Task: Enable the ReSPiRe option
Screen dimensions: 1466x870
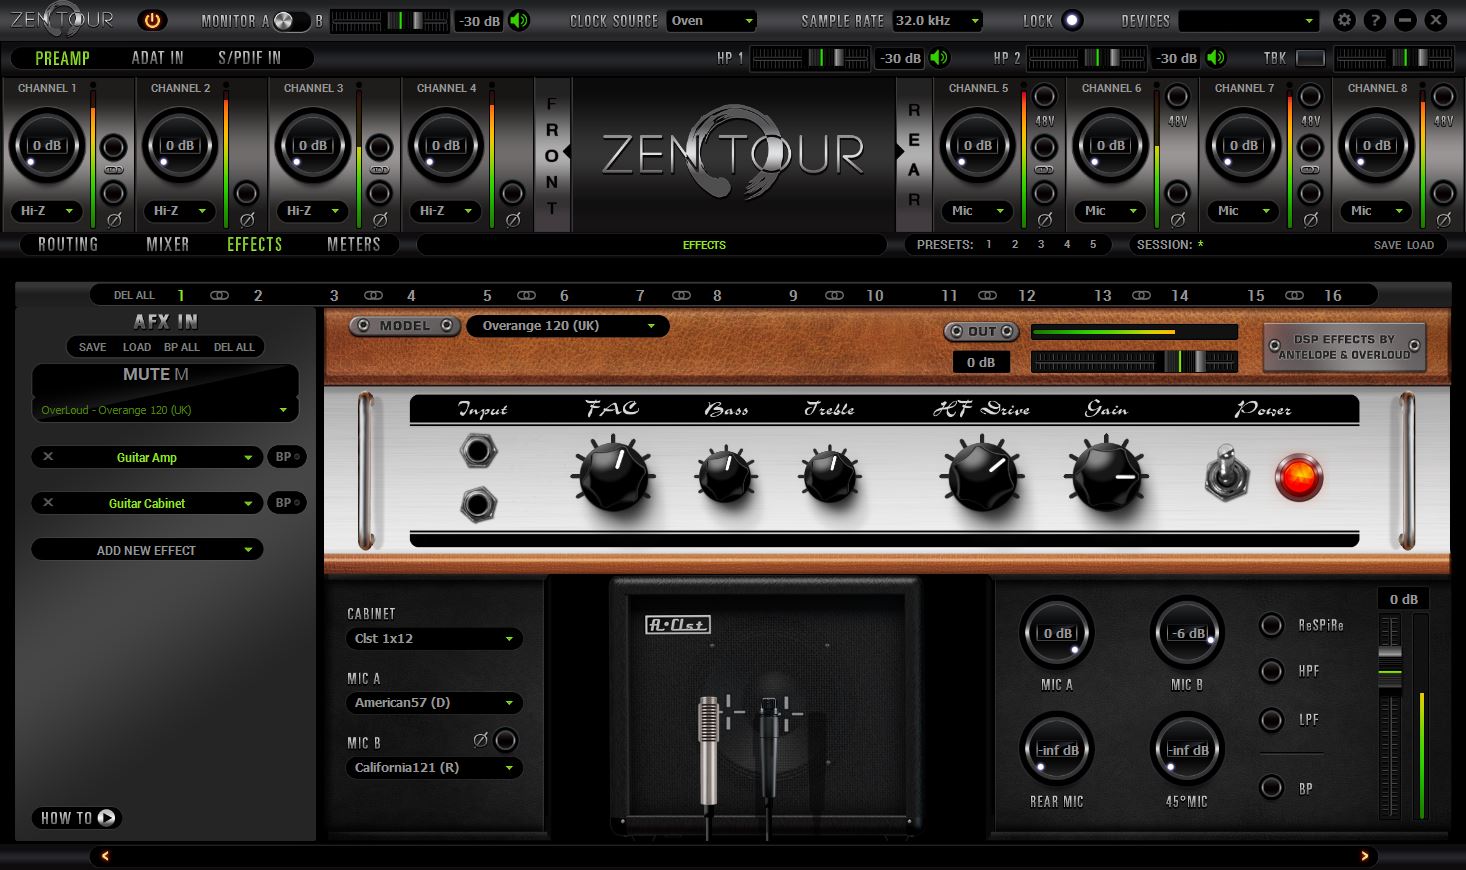Action: click(1271, 625)
